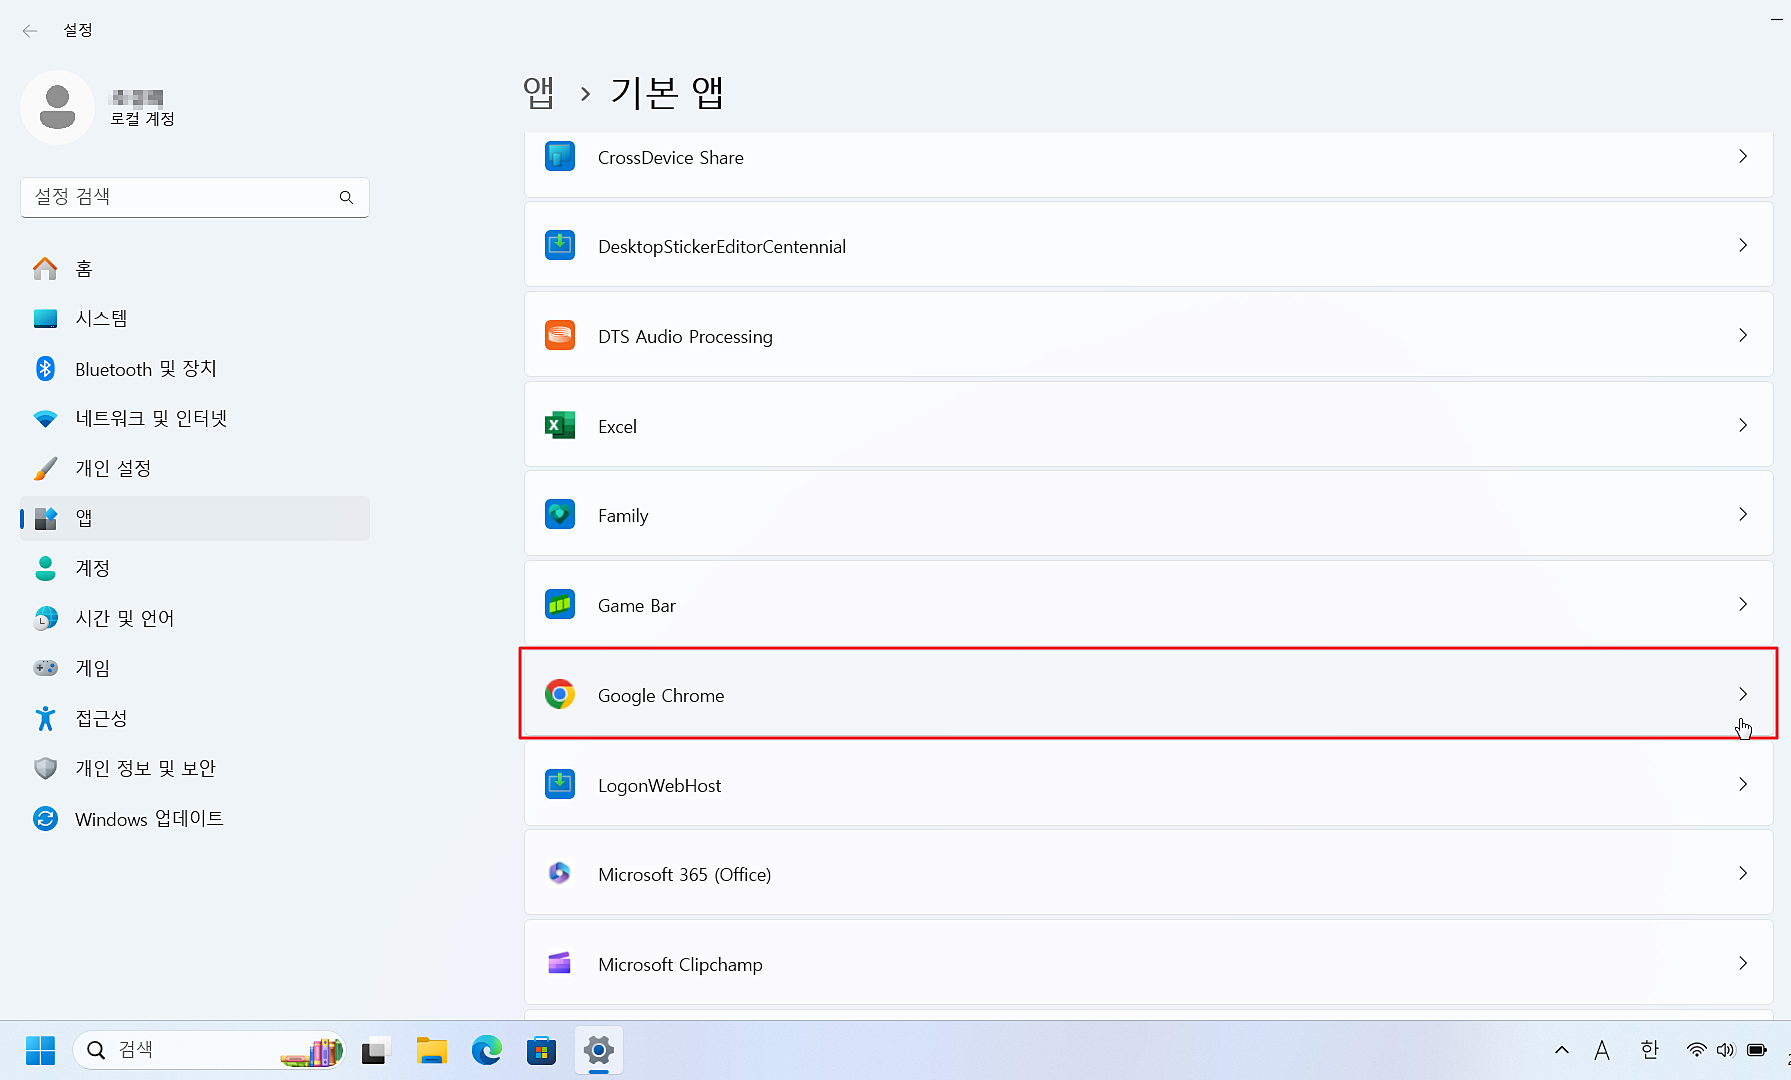
Task: Open 계정 settings category
Action: (x=195, y=568)
